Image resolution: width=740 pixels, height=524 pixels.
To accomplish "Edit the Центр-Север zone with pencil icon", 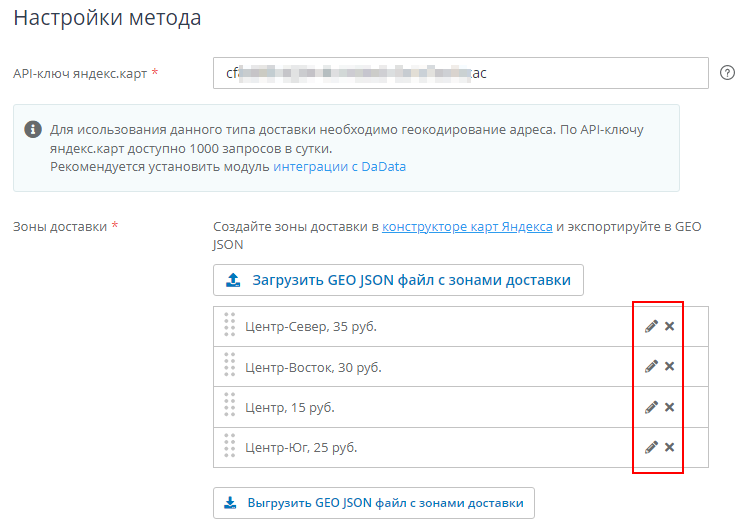I will (651, 326).
